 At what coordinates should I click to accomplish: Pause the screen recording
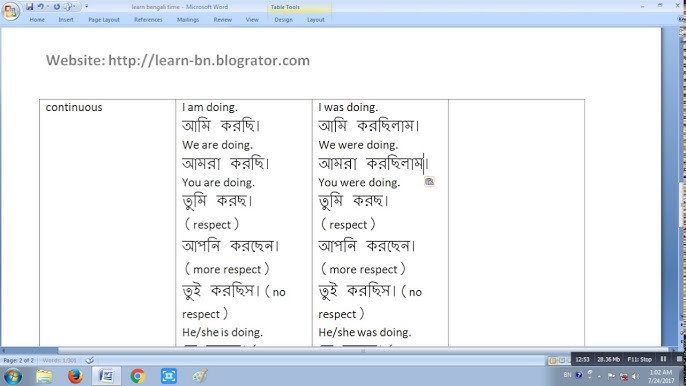point(663,359)
